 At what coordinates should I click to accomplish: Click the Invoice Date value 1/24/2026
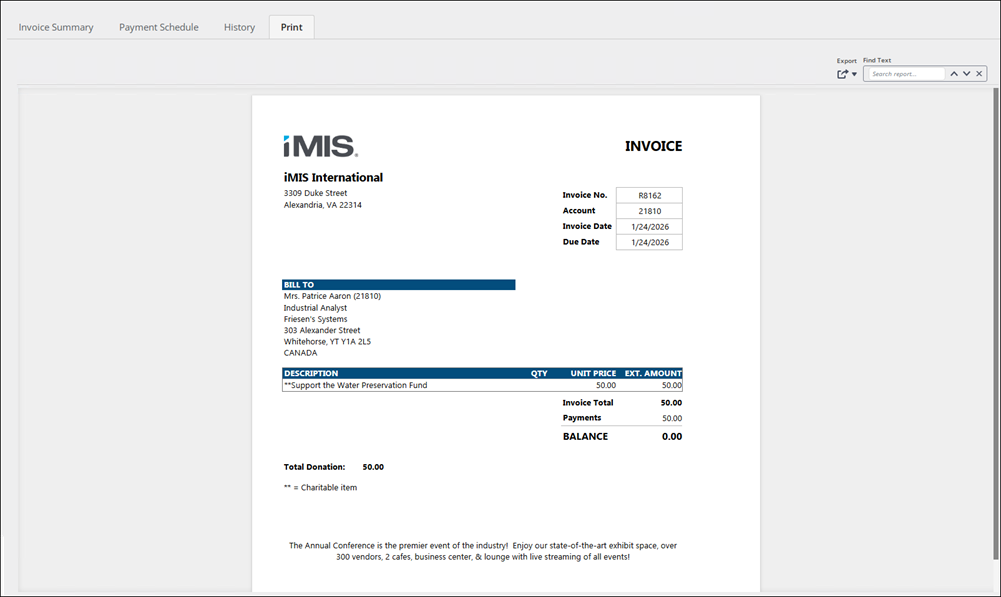point(650,227)
